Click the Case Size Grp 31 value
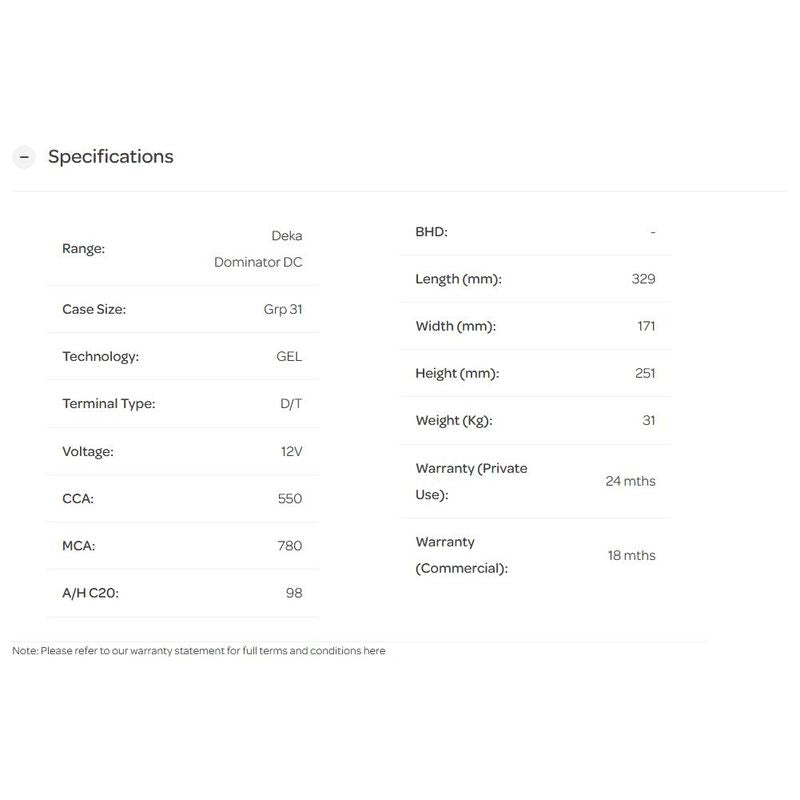The width and height of the screenshot is (800, 800). pos(283,309)
